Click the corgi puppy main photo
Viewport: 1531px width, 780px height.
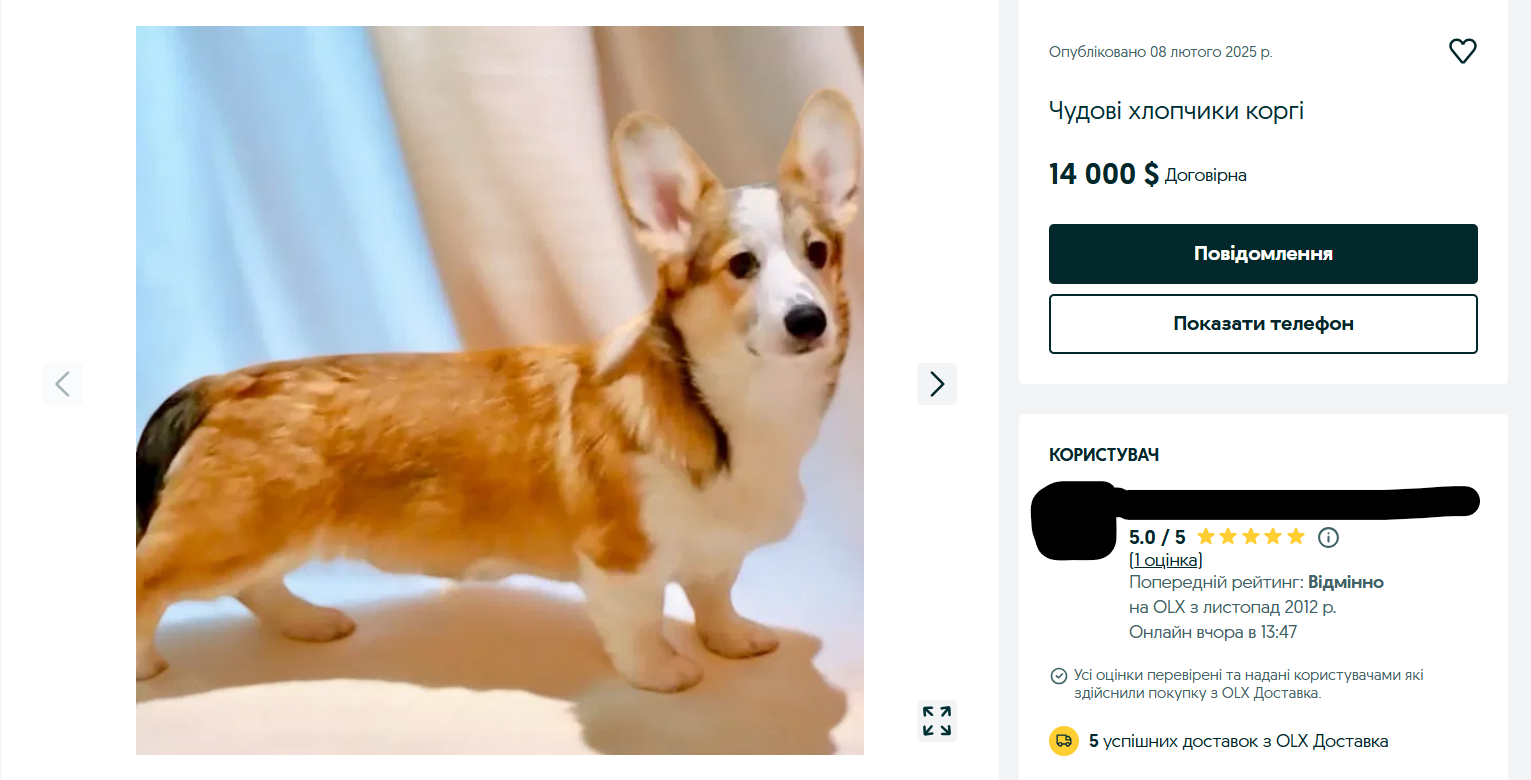tap(500, 390)
